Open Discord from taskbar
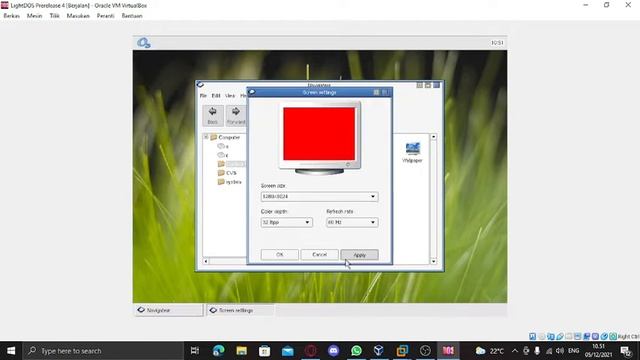640x360 pixels. tap(333, 351)
